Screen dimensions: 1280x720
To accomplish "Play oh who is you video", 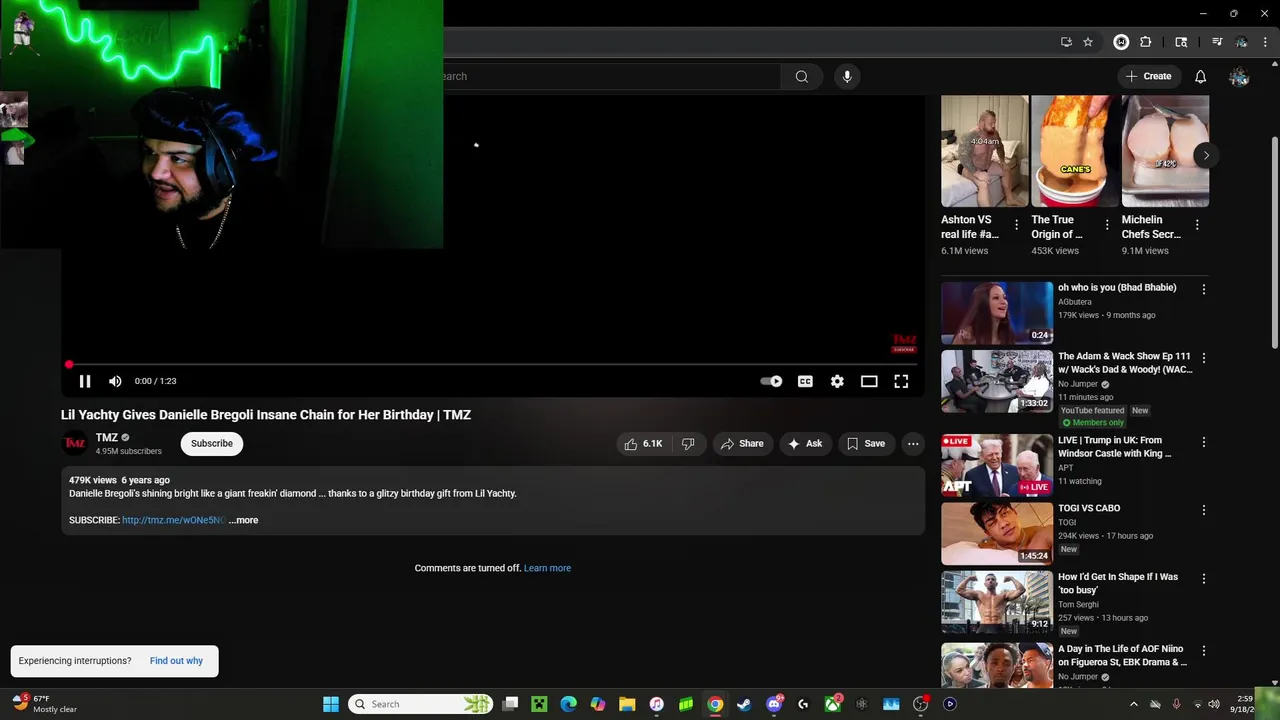I will [997, 313].
